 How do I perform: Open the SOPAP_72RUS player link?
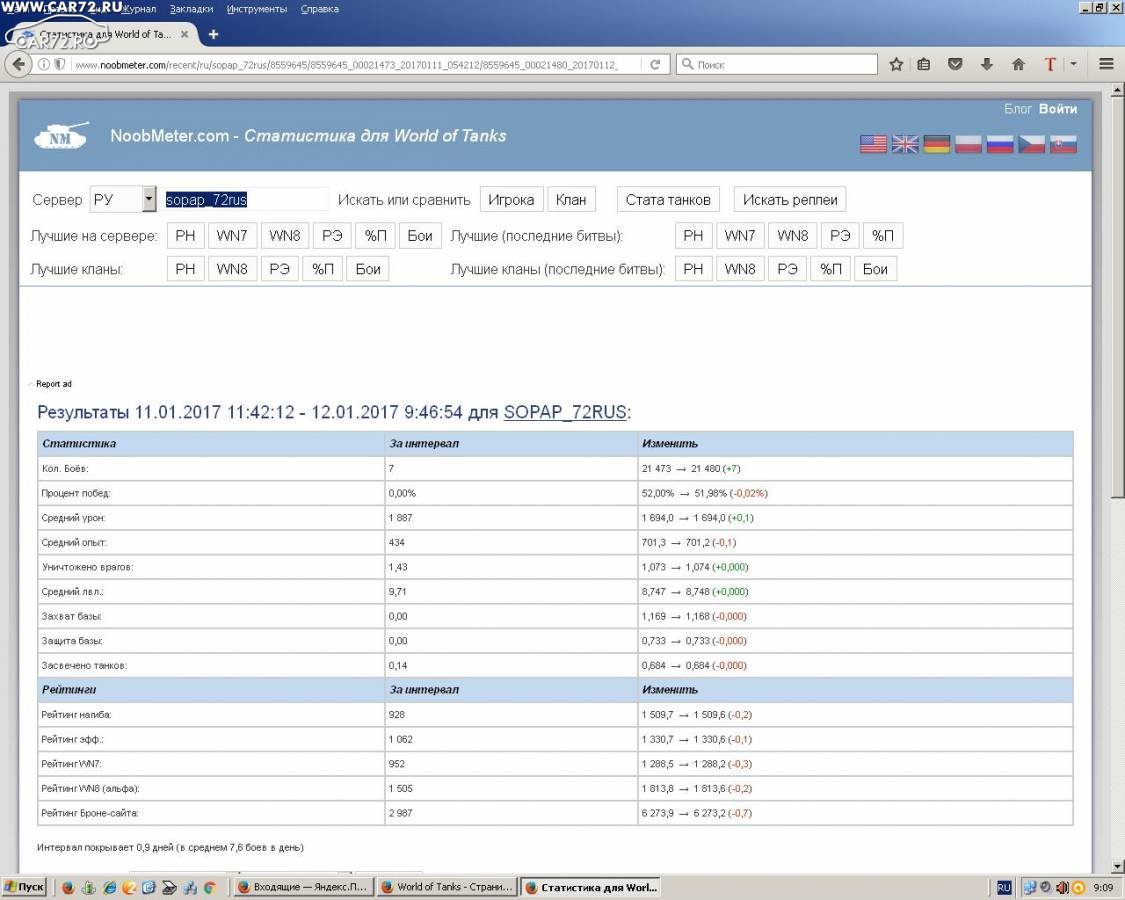[x=565, y=413]
